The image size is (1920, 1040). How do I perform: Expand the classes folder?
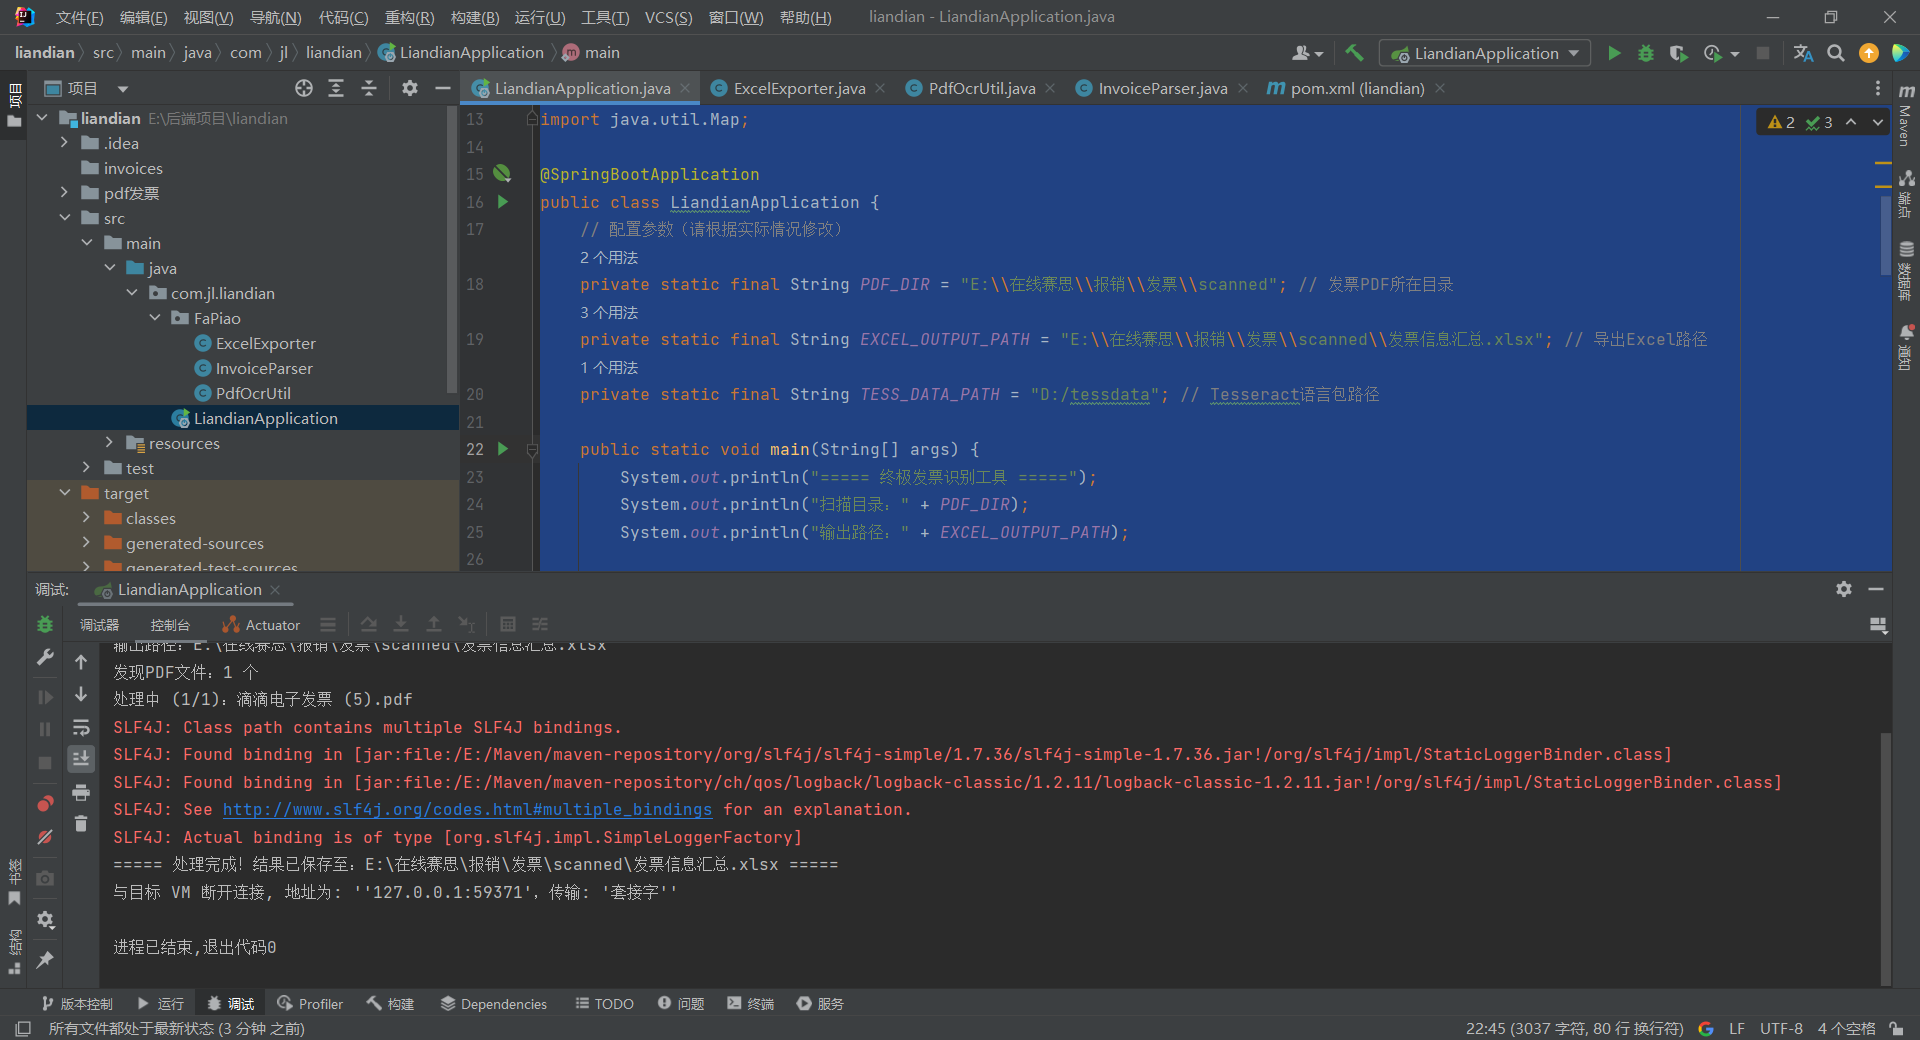86,518
